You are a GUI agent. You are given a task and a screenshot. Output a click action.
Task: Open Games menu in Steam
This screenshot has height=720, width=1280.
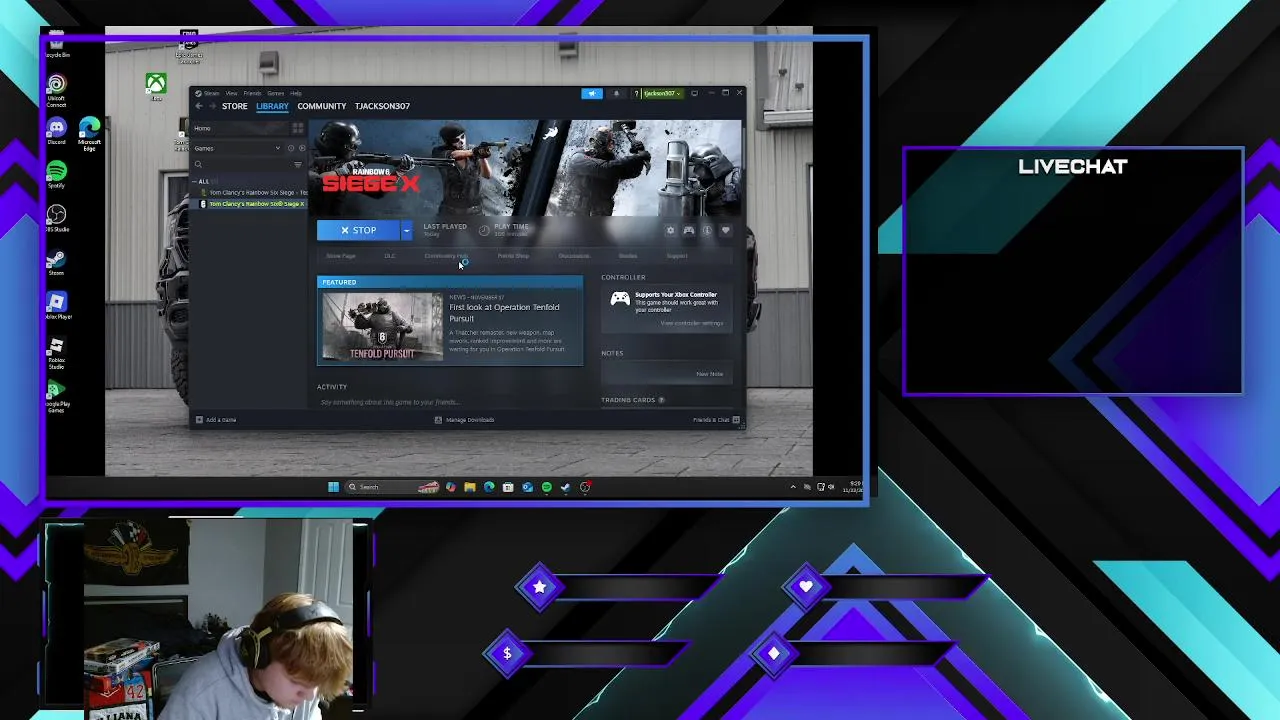pos(275,93)
